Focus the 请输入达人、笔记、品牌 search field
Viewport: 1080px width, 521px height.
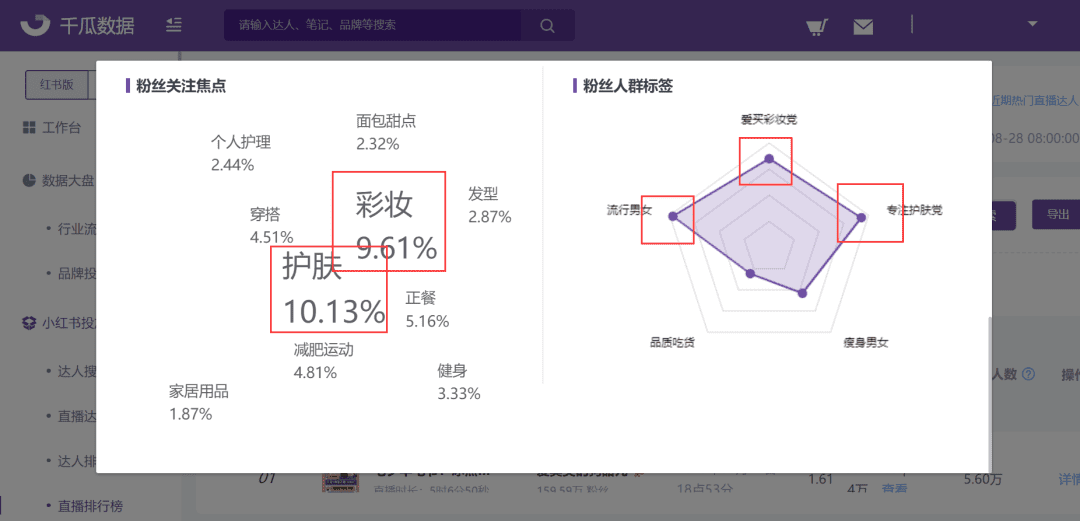[x=372, y=25]
